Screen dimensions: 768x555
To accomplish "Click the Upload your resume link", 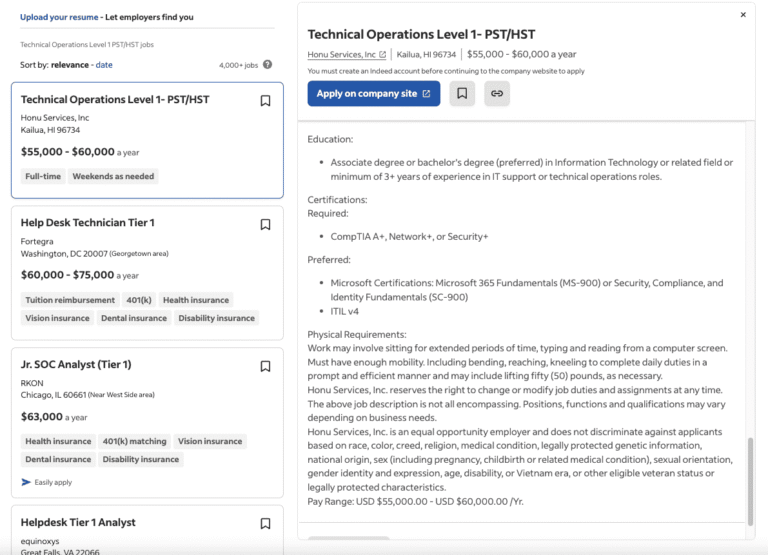I will click(59, 17).
